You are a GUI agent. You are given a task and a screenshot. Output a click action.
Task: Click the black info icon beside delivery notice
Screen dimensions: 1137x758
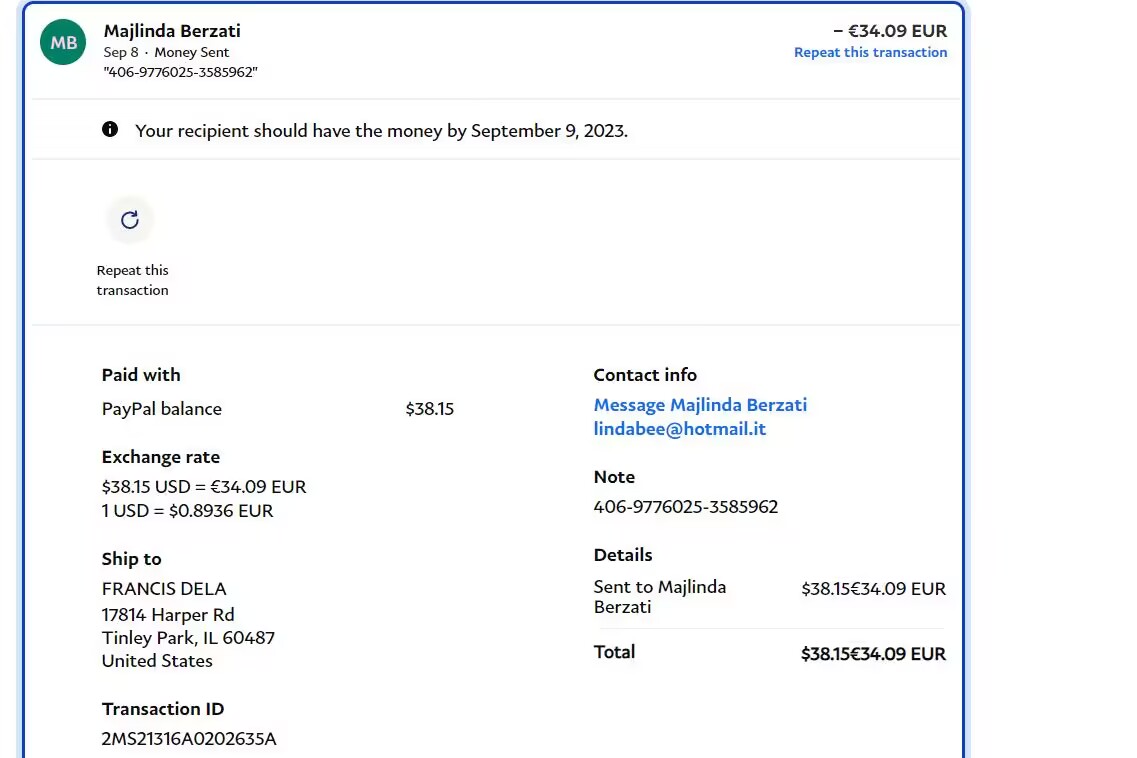pyautogui.click(x=110, y=129)
